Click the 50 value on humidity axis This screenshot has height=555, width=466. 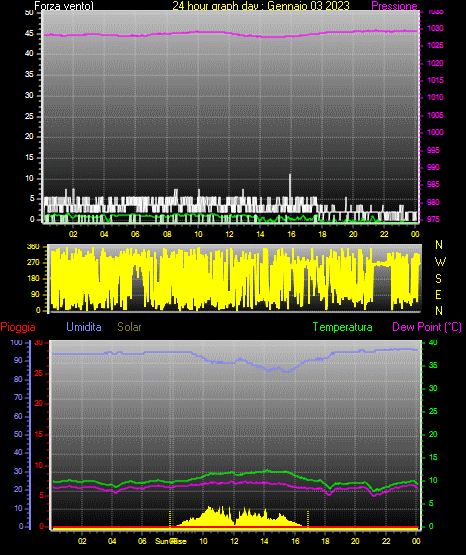(18, 434)
